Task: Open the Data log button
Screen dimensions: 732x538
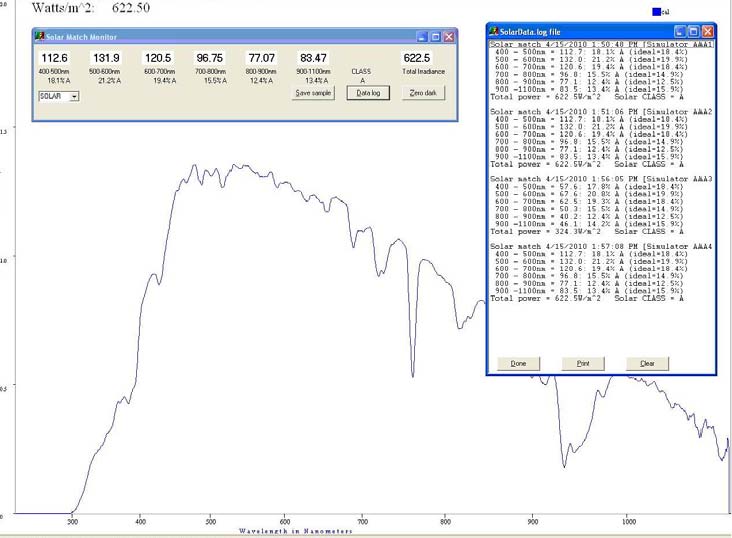Action: click(362, 92)
